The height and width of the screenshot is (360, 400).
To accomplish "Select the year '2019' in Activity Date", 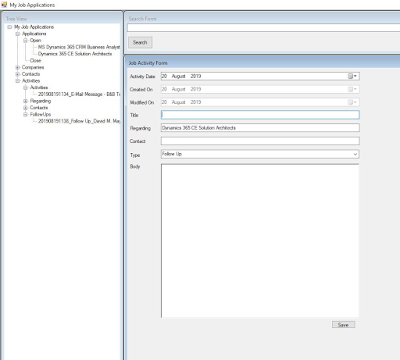I will [196, 76].
